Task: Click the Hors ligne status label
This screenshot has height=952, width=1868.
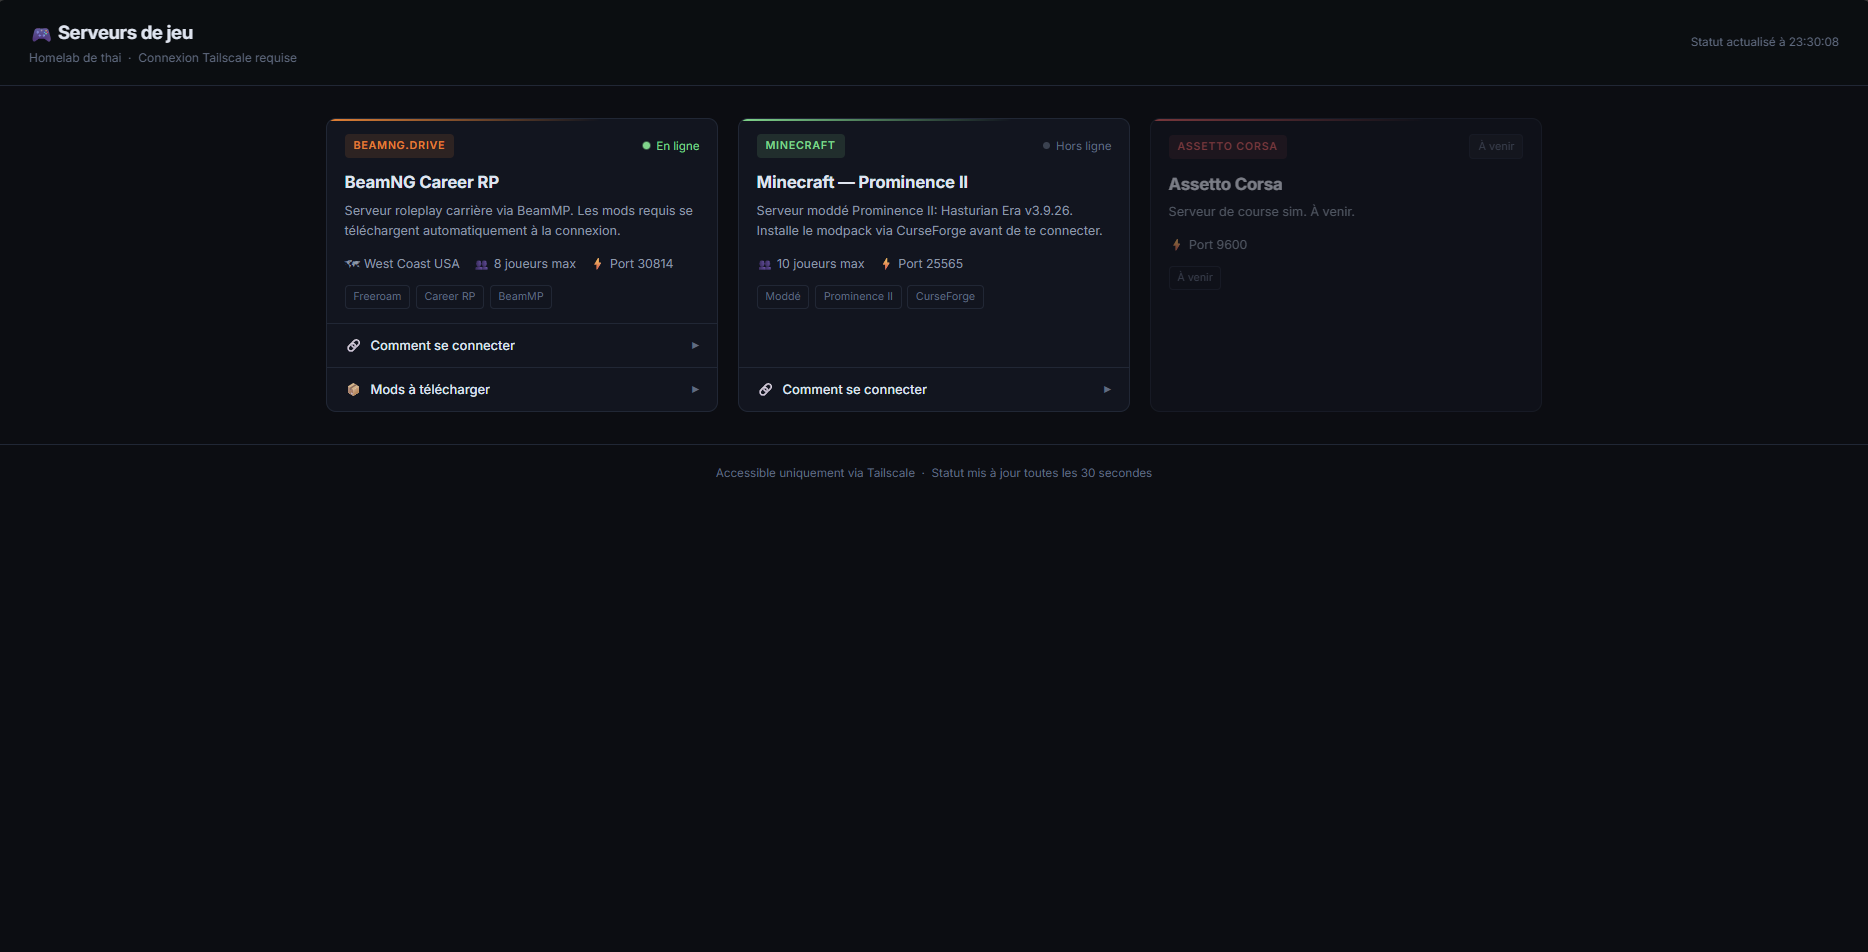Action: [1084, 146]
